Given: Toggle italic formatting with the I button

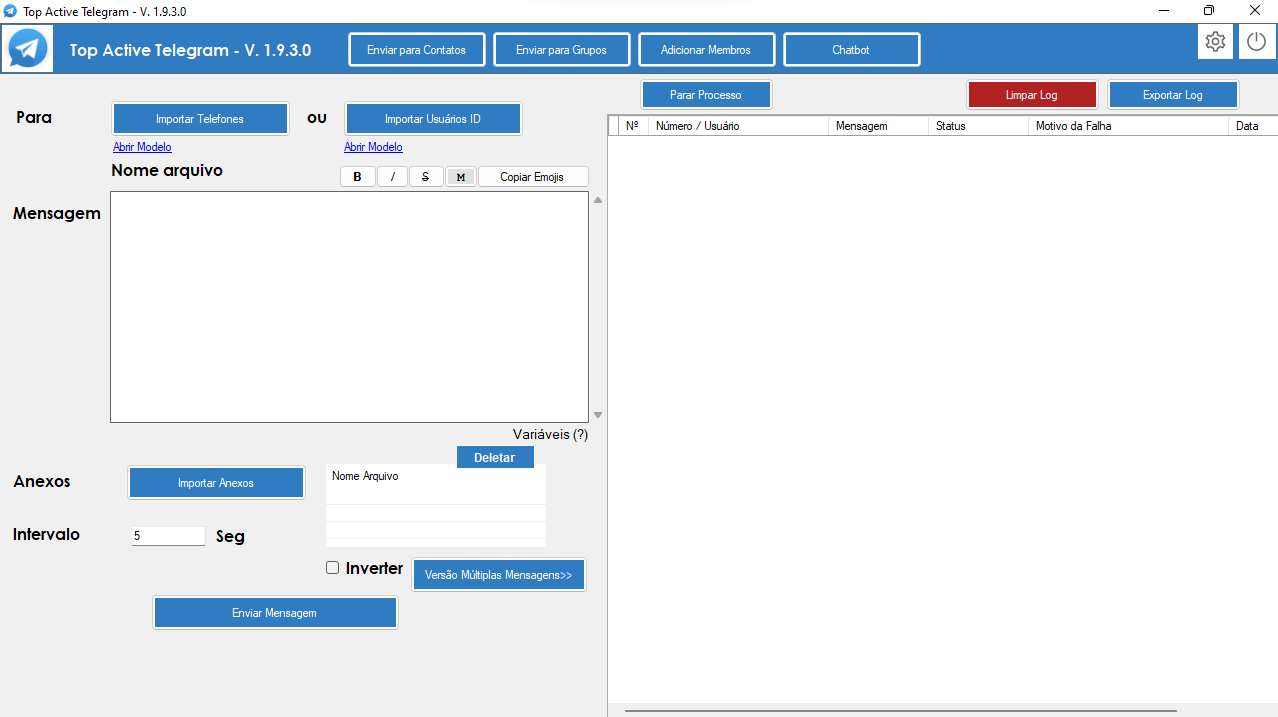Looking at the screenshot, I should (392, 177).
